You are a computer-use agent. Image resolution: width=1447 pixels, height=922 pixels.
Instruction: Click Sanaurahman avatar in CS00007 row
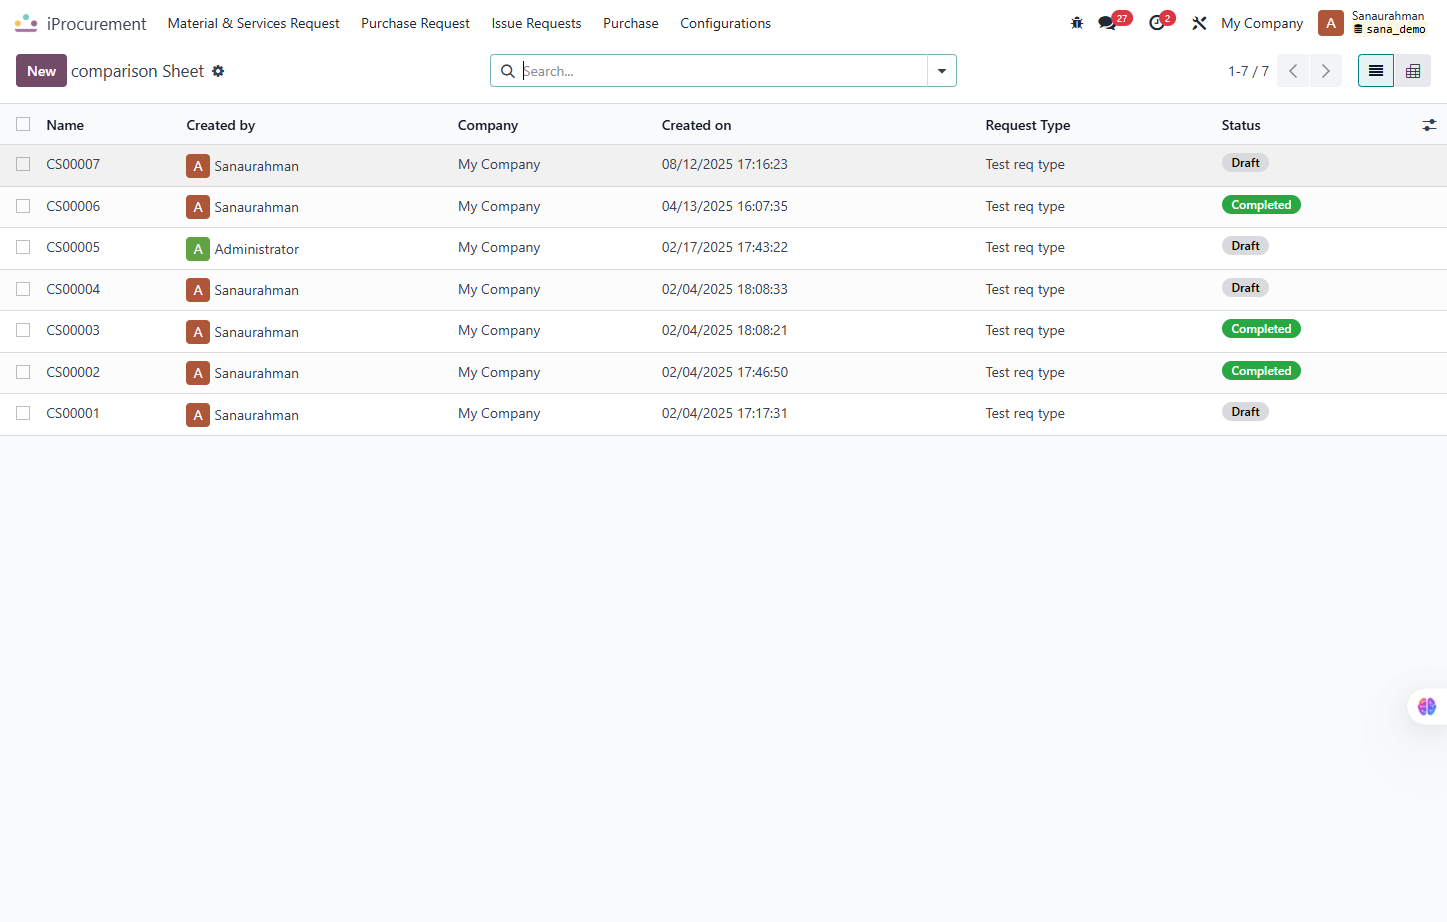click(198, 166)
